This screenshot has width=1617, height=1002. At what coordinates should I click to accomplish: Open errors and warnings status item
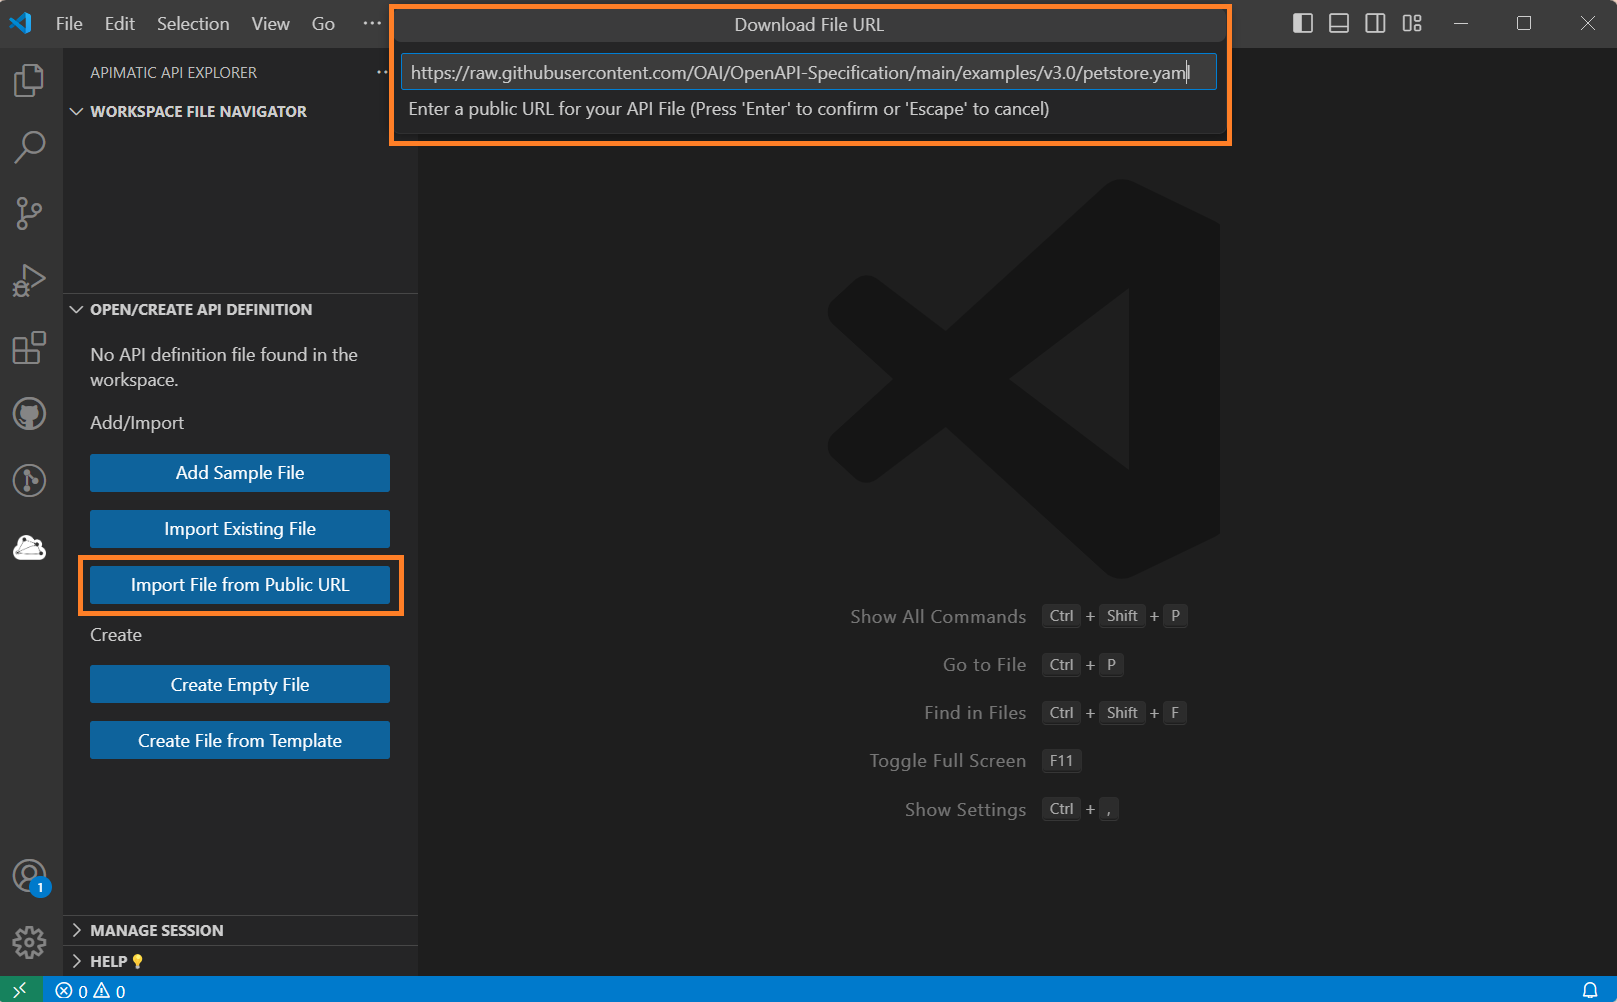[90, 991]
